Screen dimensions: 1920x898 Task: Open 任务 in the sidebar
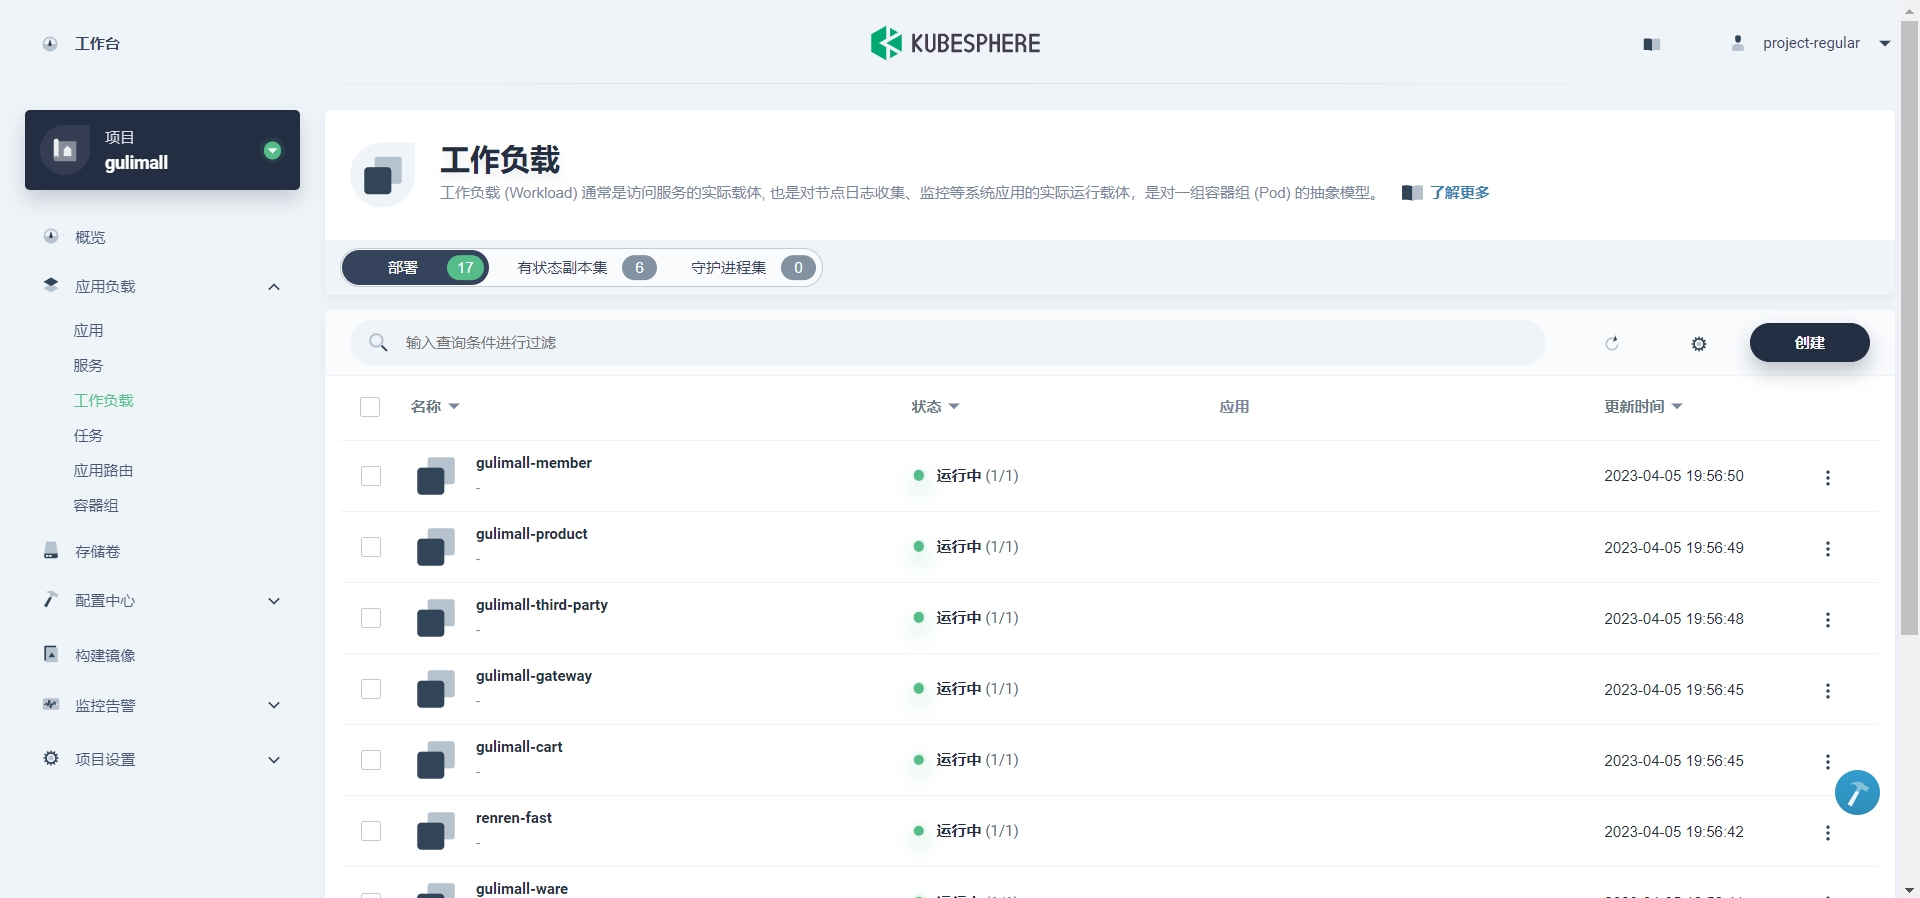point(88,436)
